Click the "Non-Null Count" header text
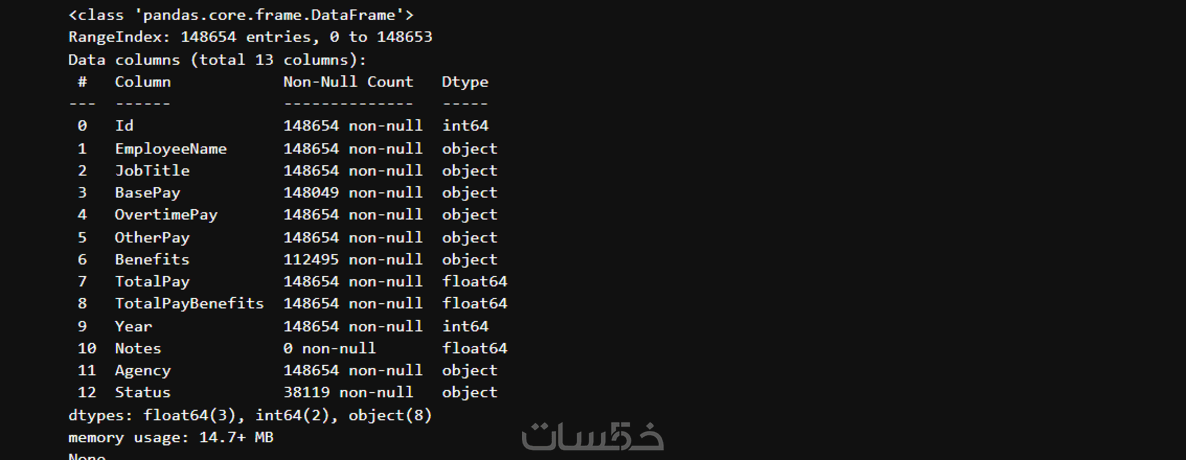This screenshot has height=460, width=1186. [x=348, y=82]
